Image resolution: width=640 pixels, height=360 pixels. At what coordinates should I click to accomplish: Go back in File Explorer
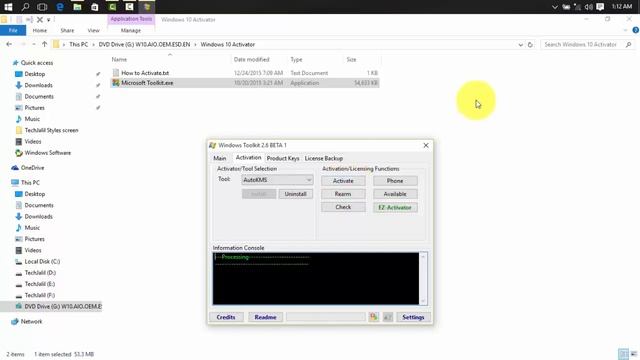[9, 44]
